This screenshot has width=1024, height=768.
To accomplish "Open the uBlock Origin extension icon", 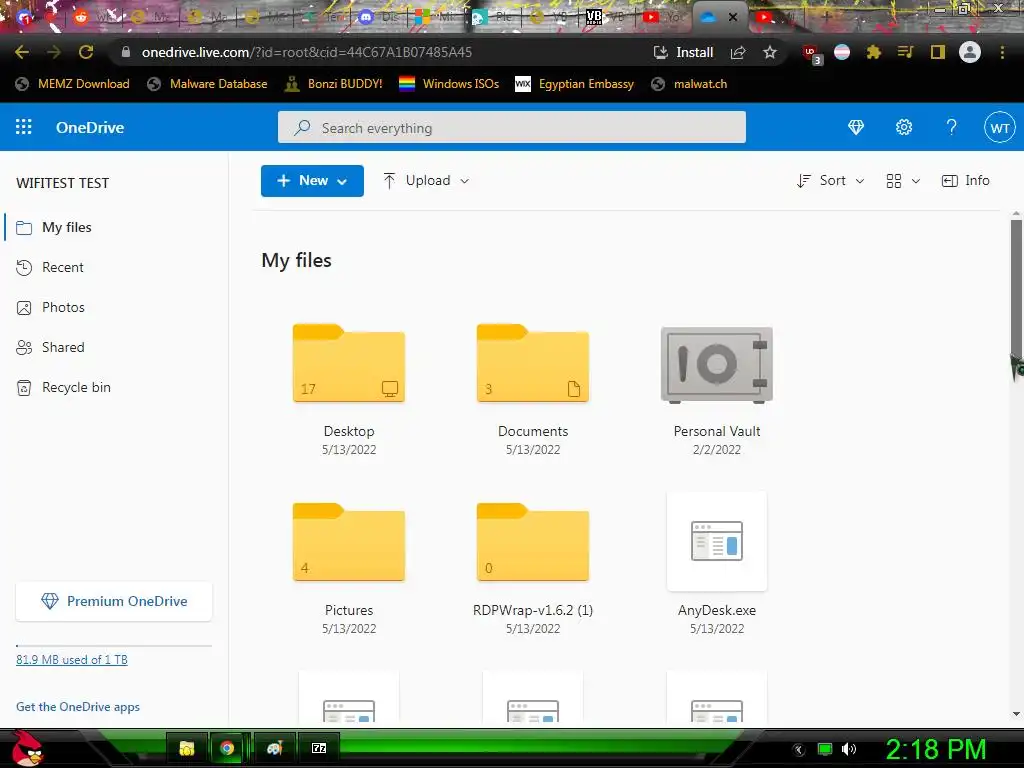I will (x=812, y=54).
